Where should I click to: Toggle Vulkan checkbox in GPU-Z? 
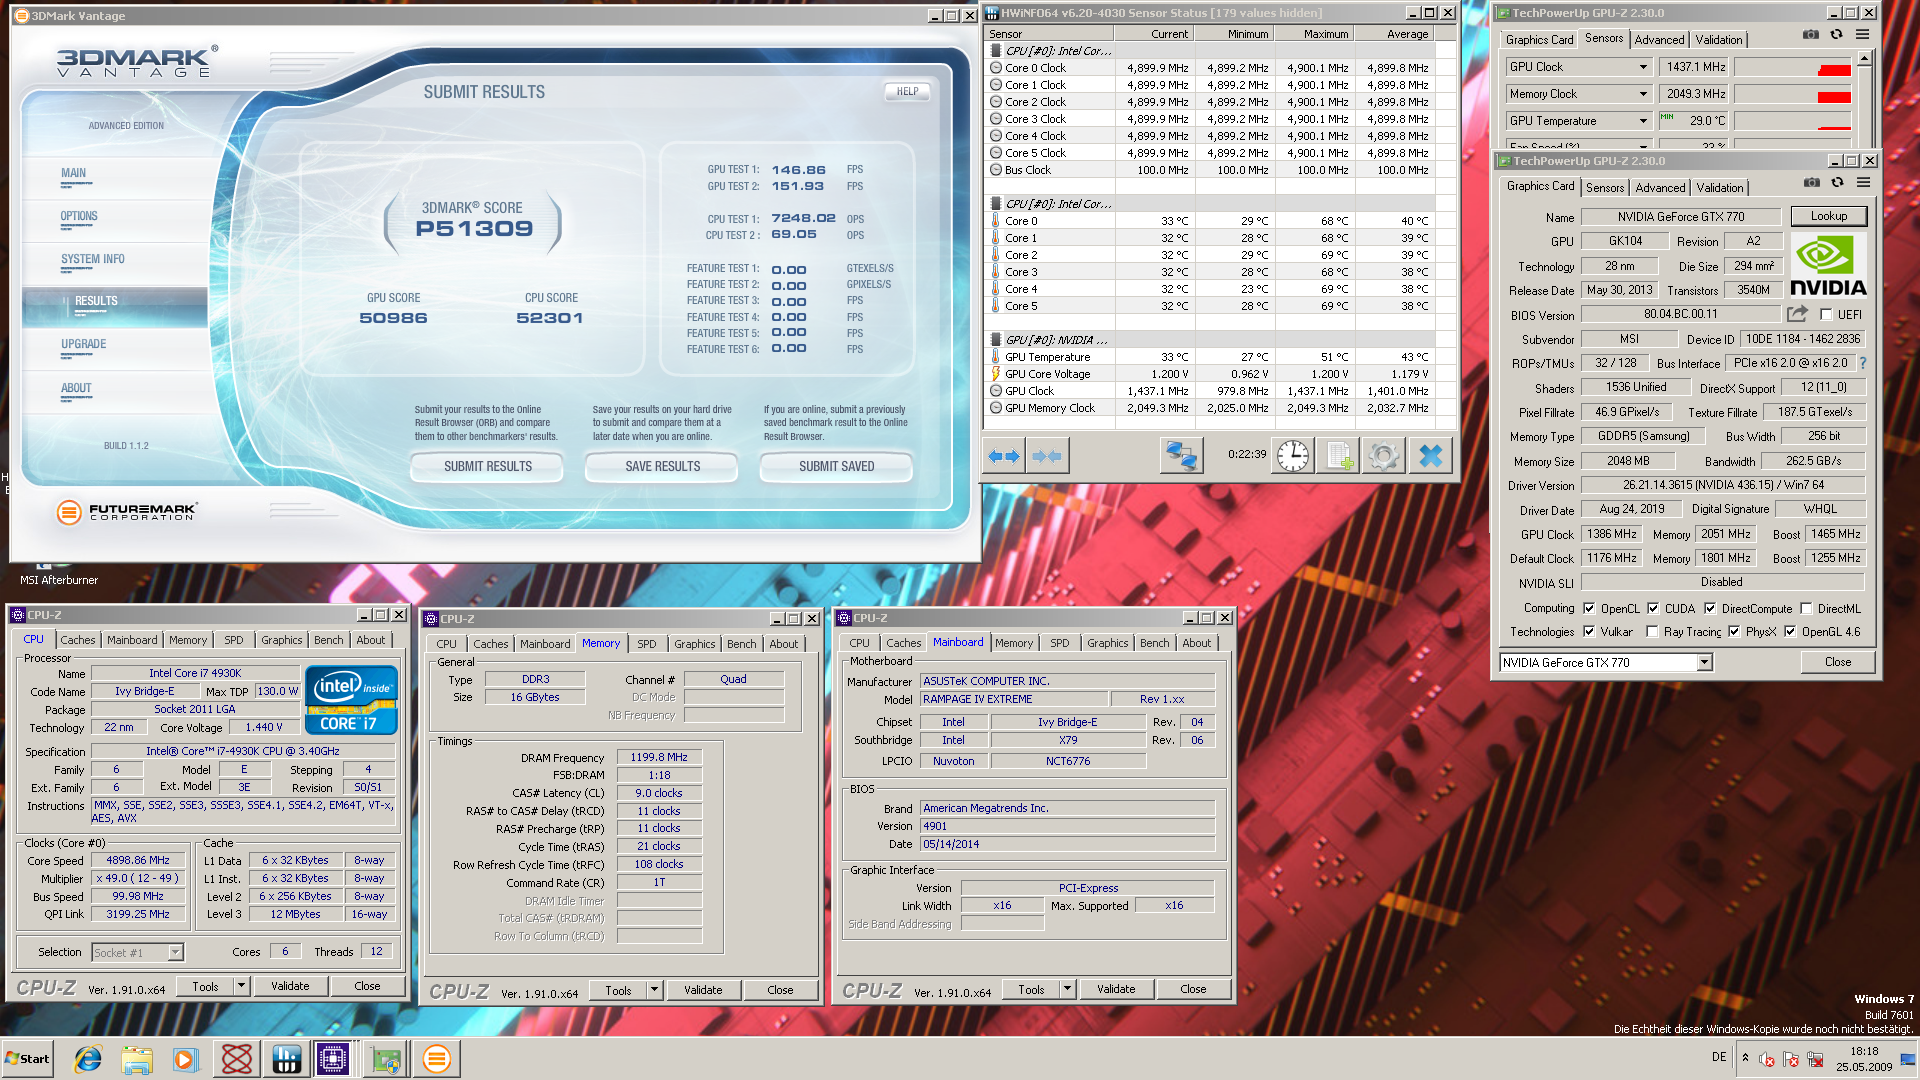tap(1588, 631)
